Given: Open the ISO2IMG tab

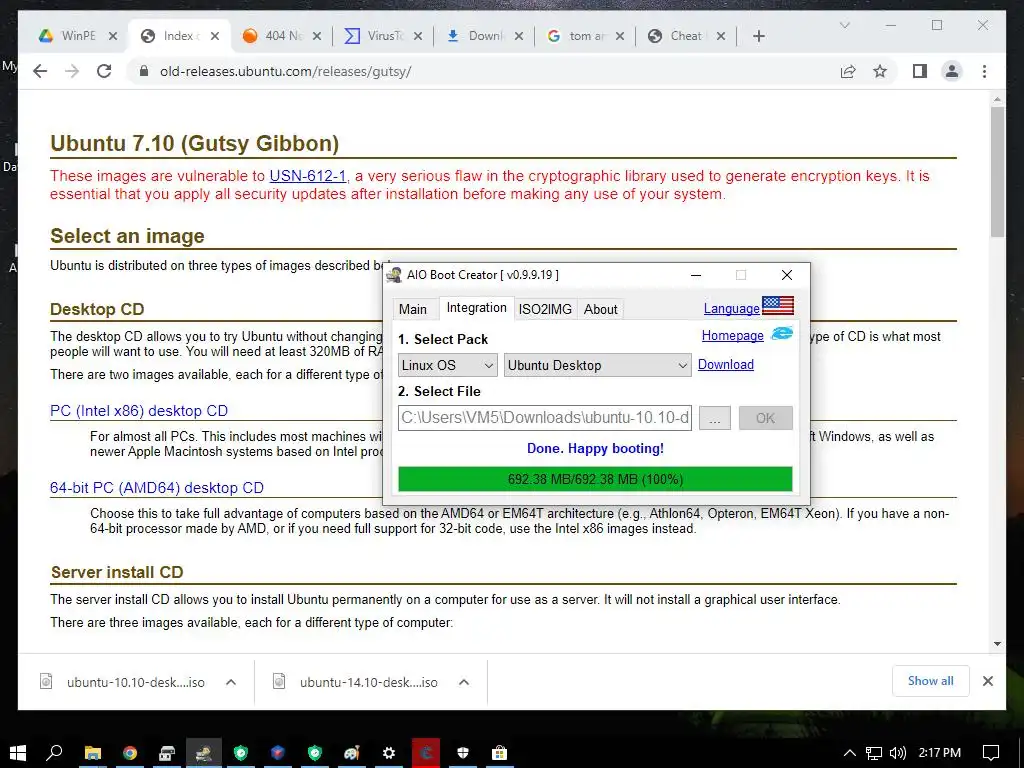Looking at the screenshot, I should [x=545, y=309].
